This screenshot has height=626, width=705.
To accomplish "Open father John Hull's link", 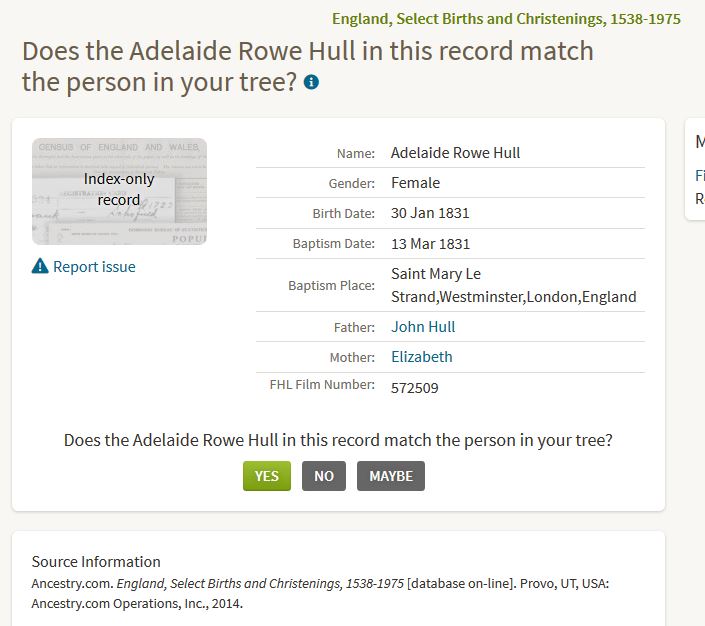I will pyautogui.click(x=423, y=327).
